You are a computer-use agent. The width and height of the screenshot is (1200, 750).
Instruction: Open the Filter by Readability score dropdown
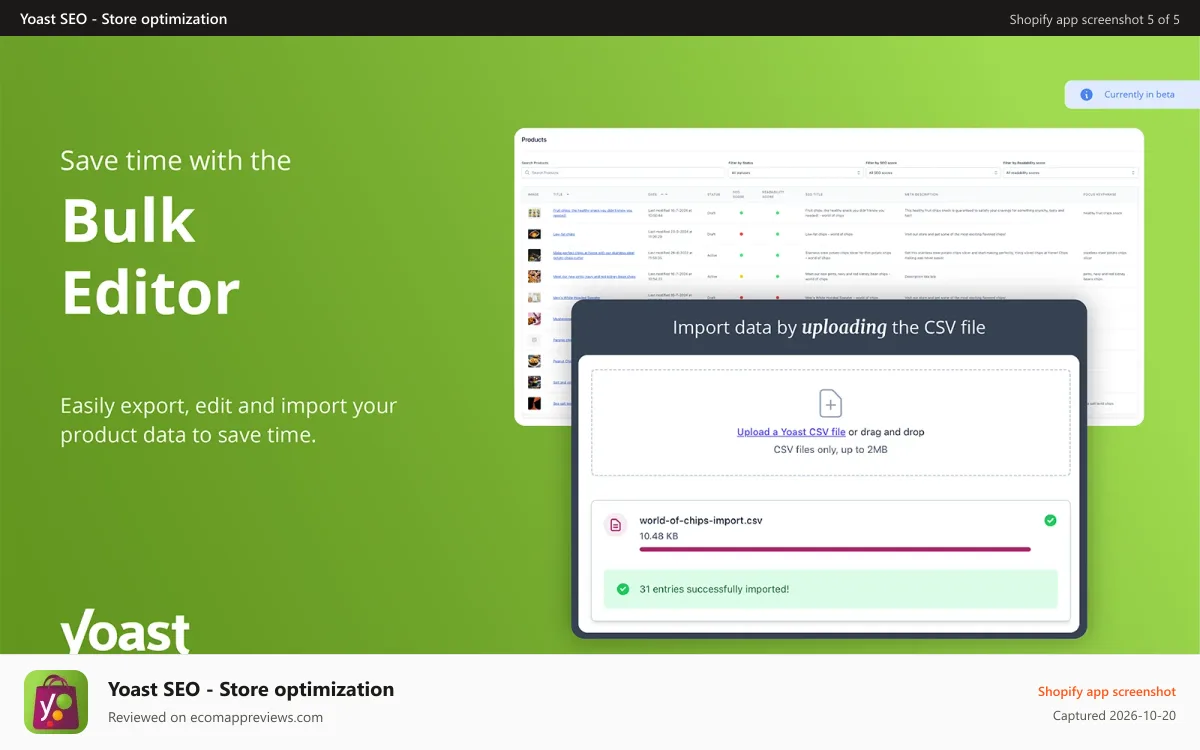1070,173
